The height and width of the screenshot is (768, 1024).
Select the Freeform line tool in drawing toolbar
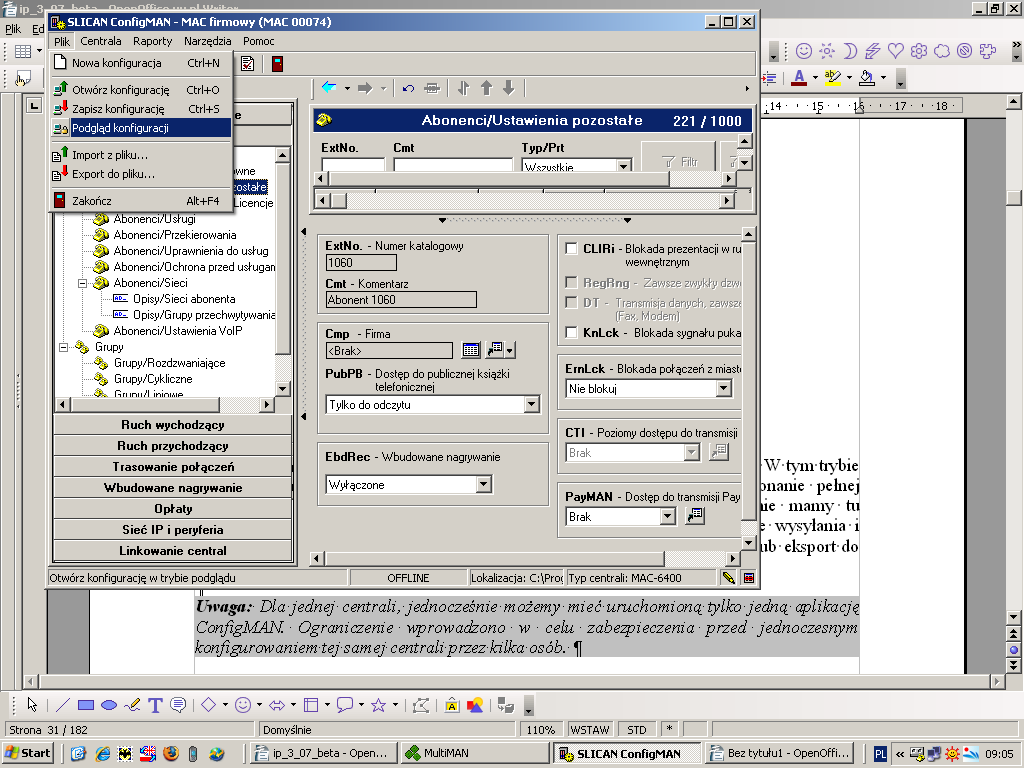(132, 705)
